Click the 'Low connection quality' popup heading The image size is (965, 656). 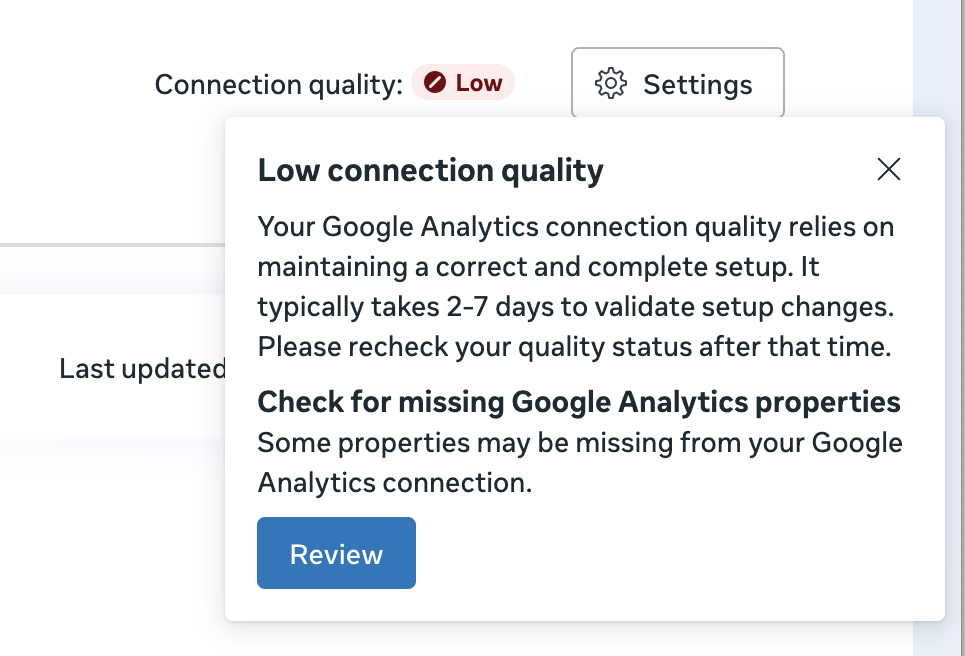coord(431,170)
